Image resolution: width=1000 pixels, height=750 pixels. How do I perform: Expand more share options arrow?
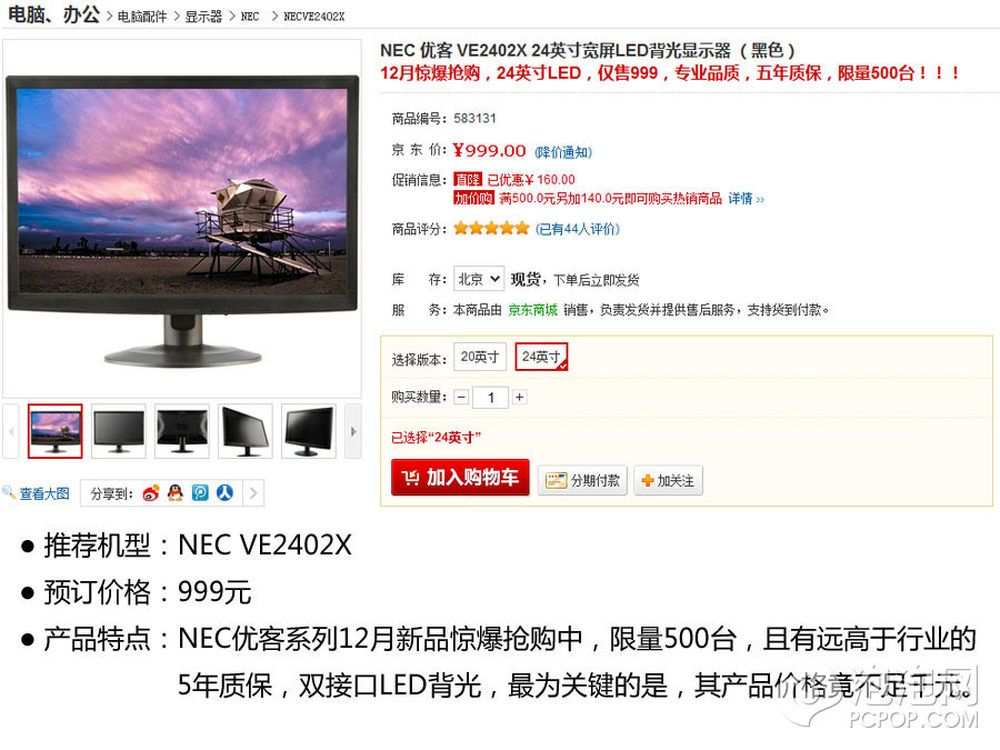253,493
